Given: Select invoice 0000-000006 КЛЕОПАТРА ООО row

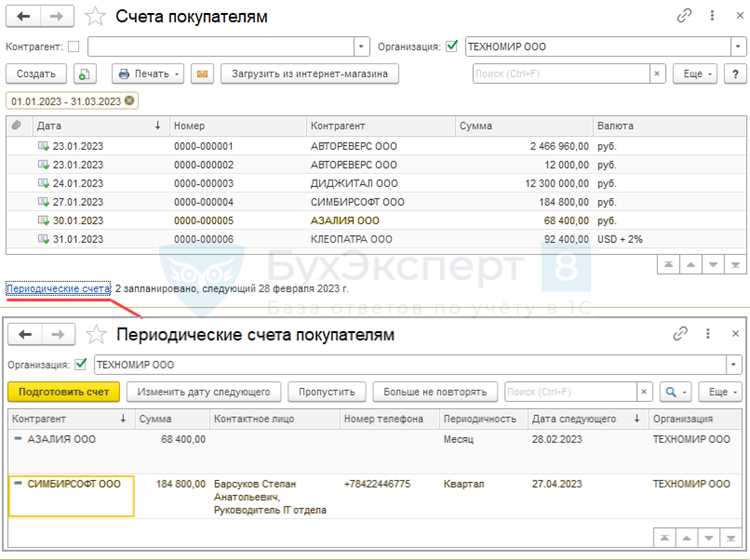Looking at the screenshot, I should 376,239.
